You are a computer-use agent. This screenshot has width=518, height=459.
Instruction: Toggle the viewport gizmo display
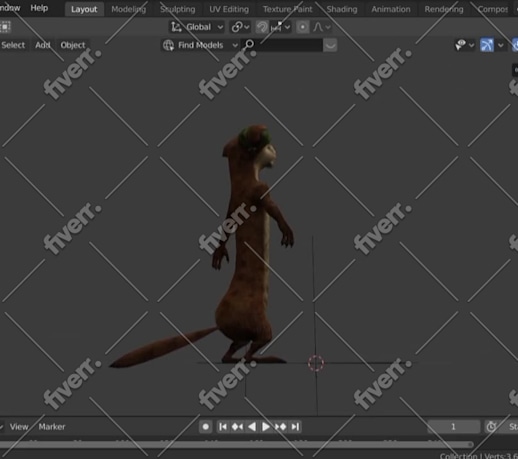487,45
